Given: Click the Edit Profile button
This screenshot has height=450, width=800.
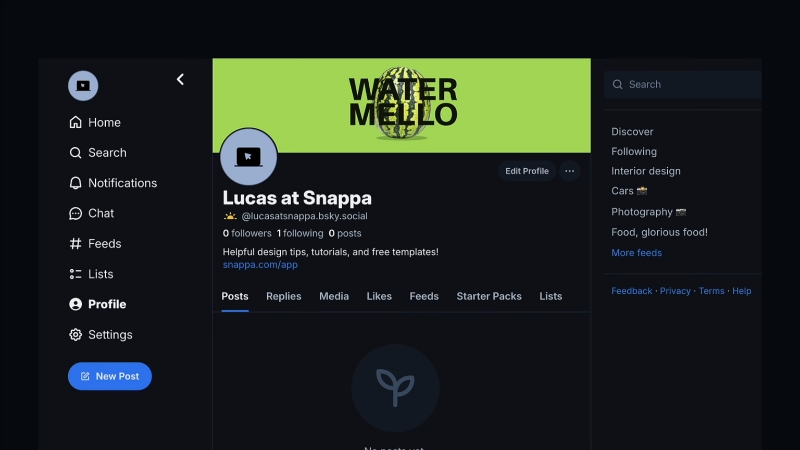Looking at the screenshot, I should click(527, 171).
